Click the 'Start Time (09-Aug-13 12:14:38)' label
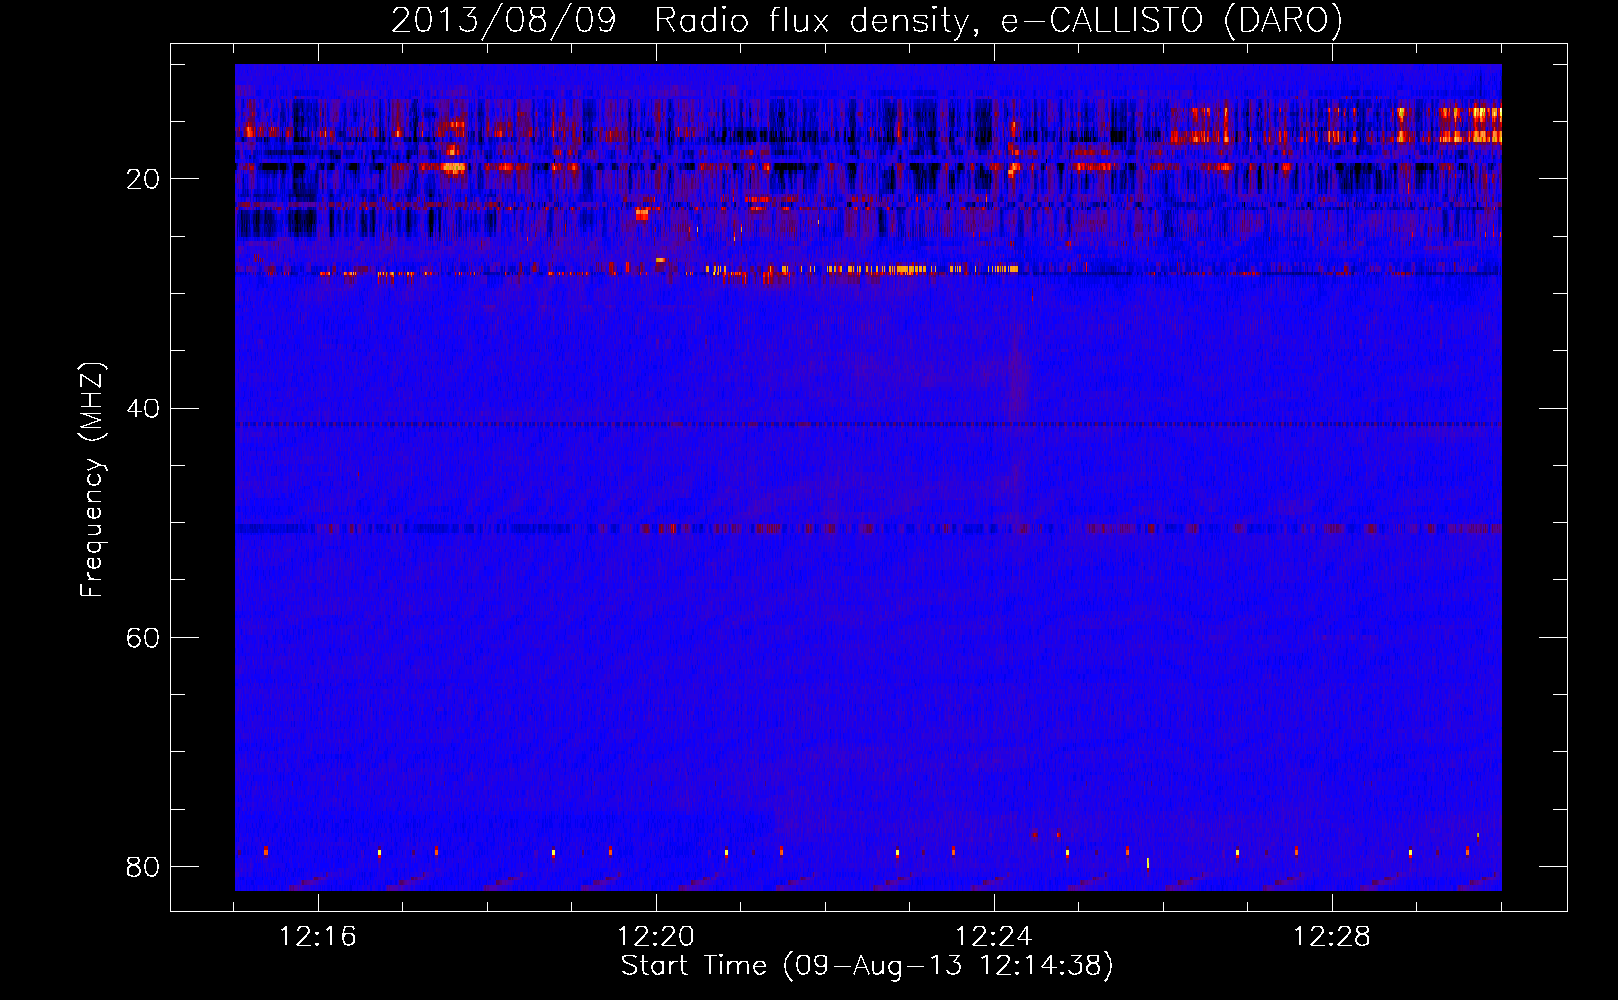 867,966
